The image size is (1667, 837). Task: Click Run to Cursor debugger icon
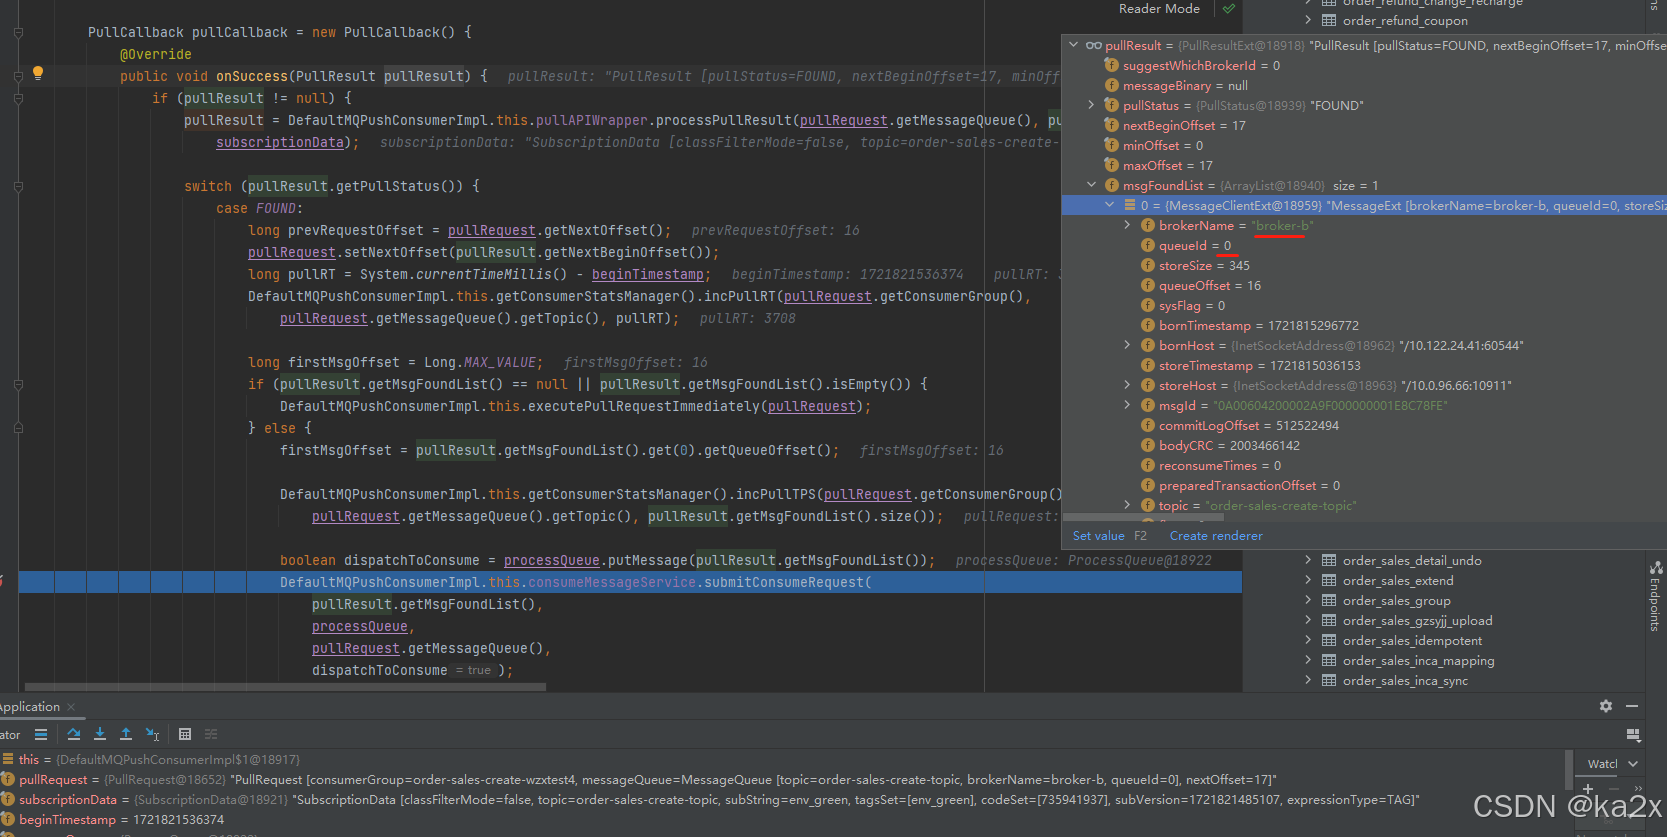tap(152, 734)
